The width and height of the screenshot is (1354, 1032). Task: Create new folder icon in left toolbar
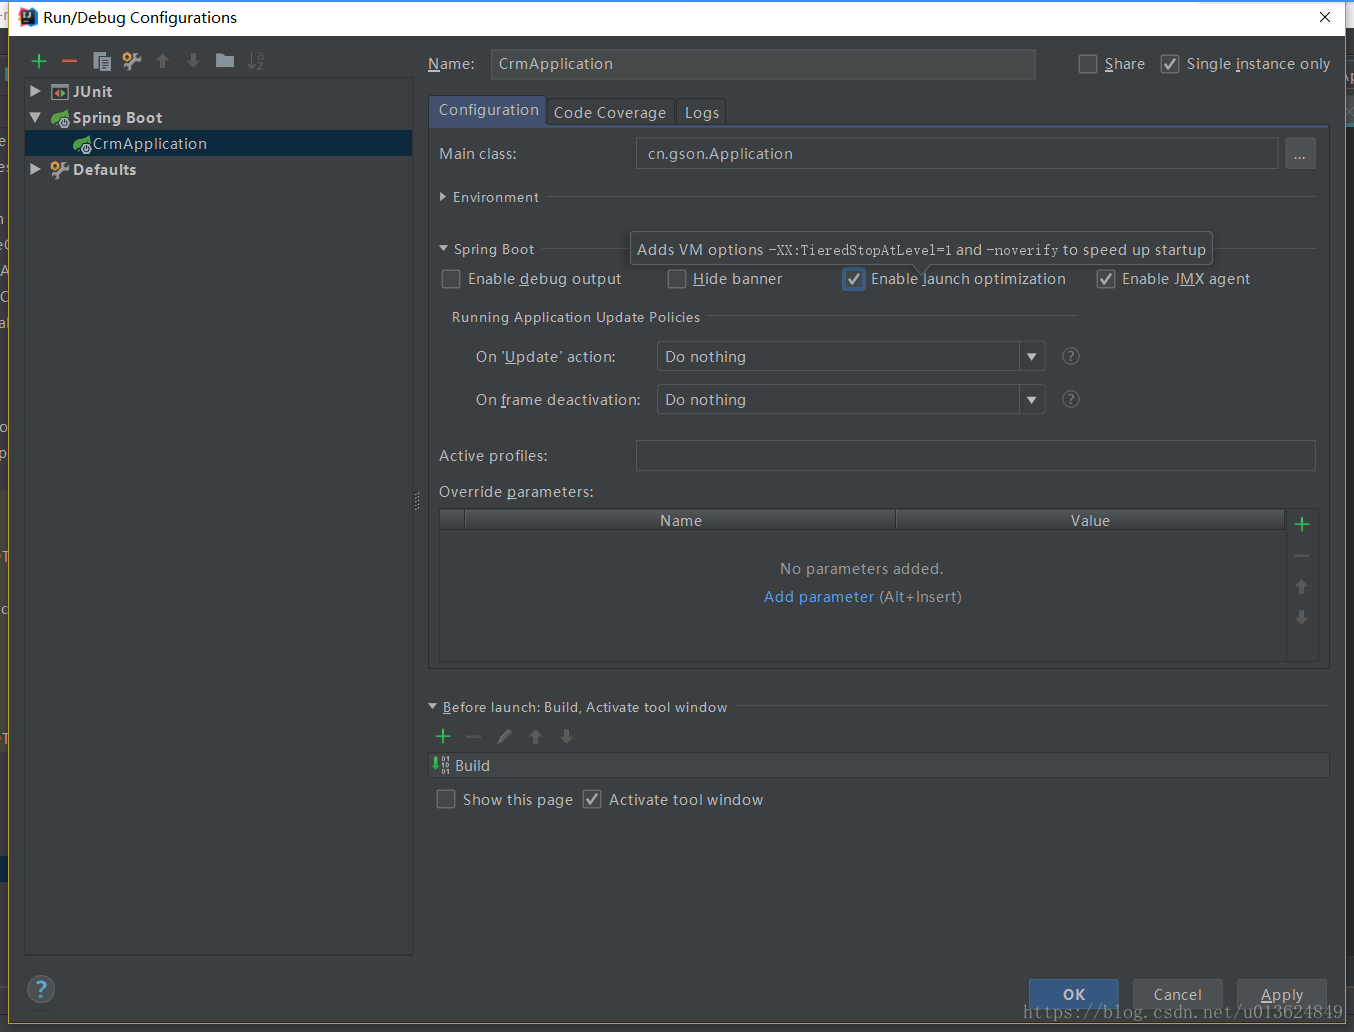point(225,61)
